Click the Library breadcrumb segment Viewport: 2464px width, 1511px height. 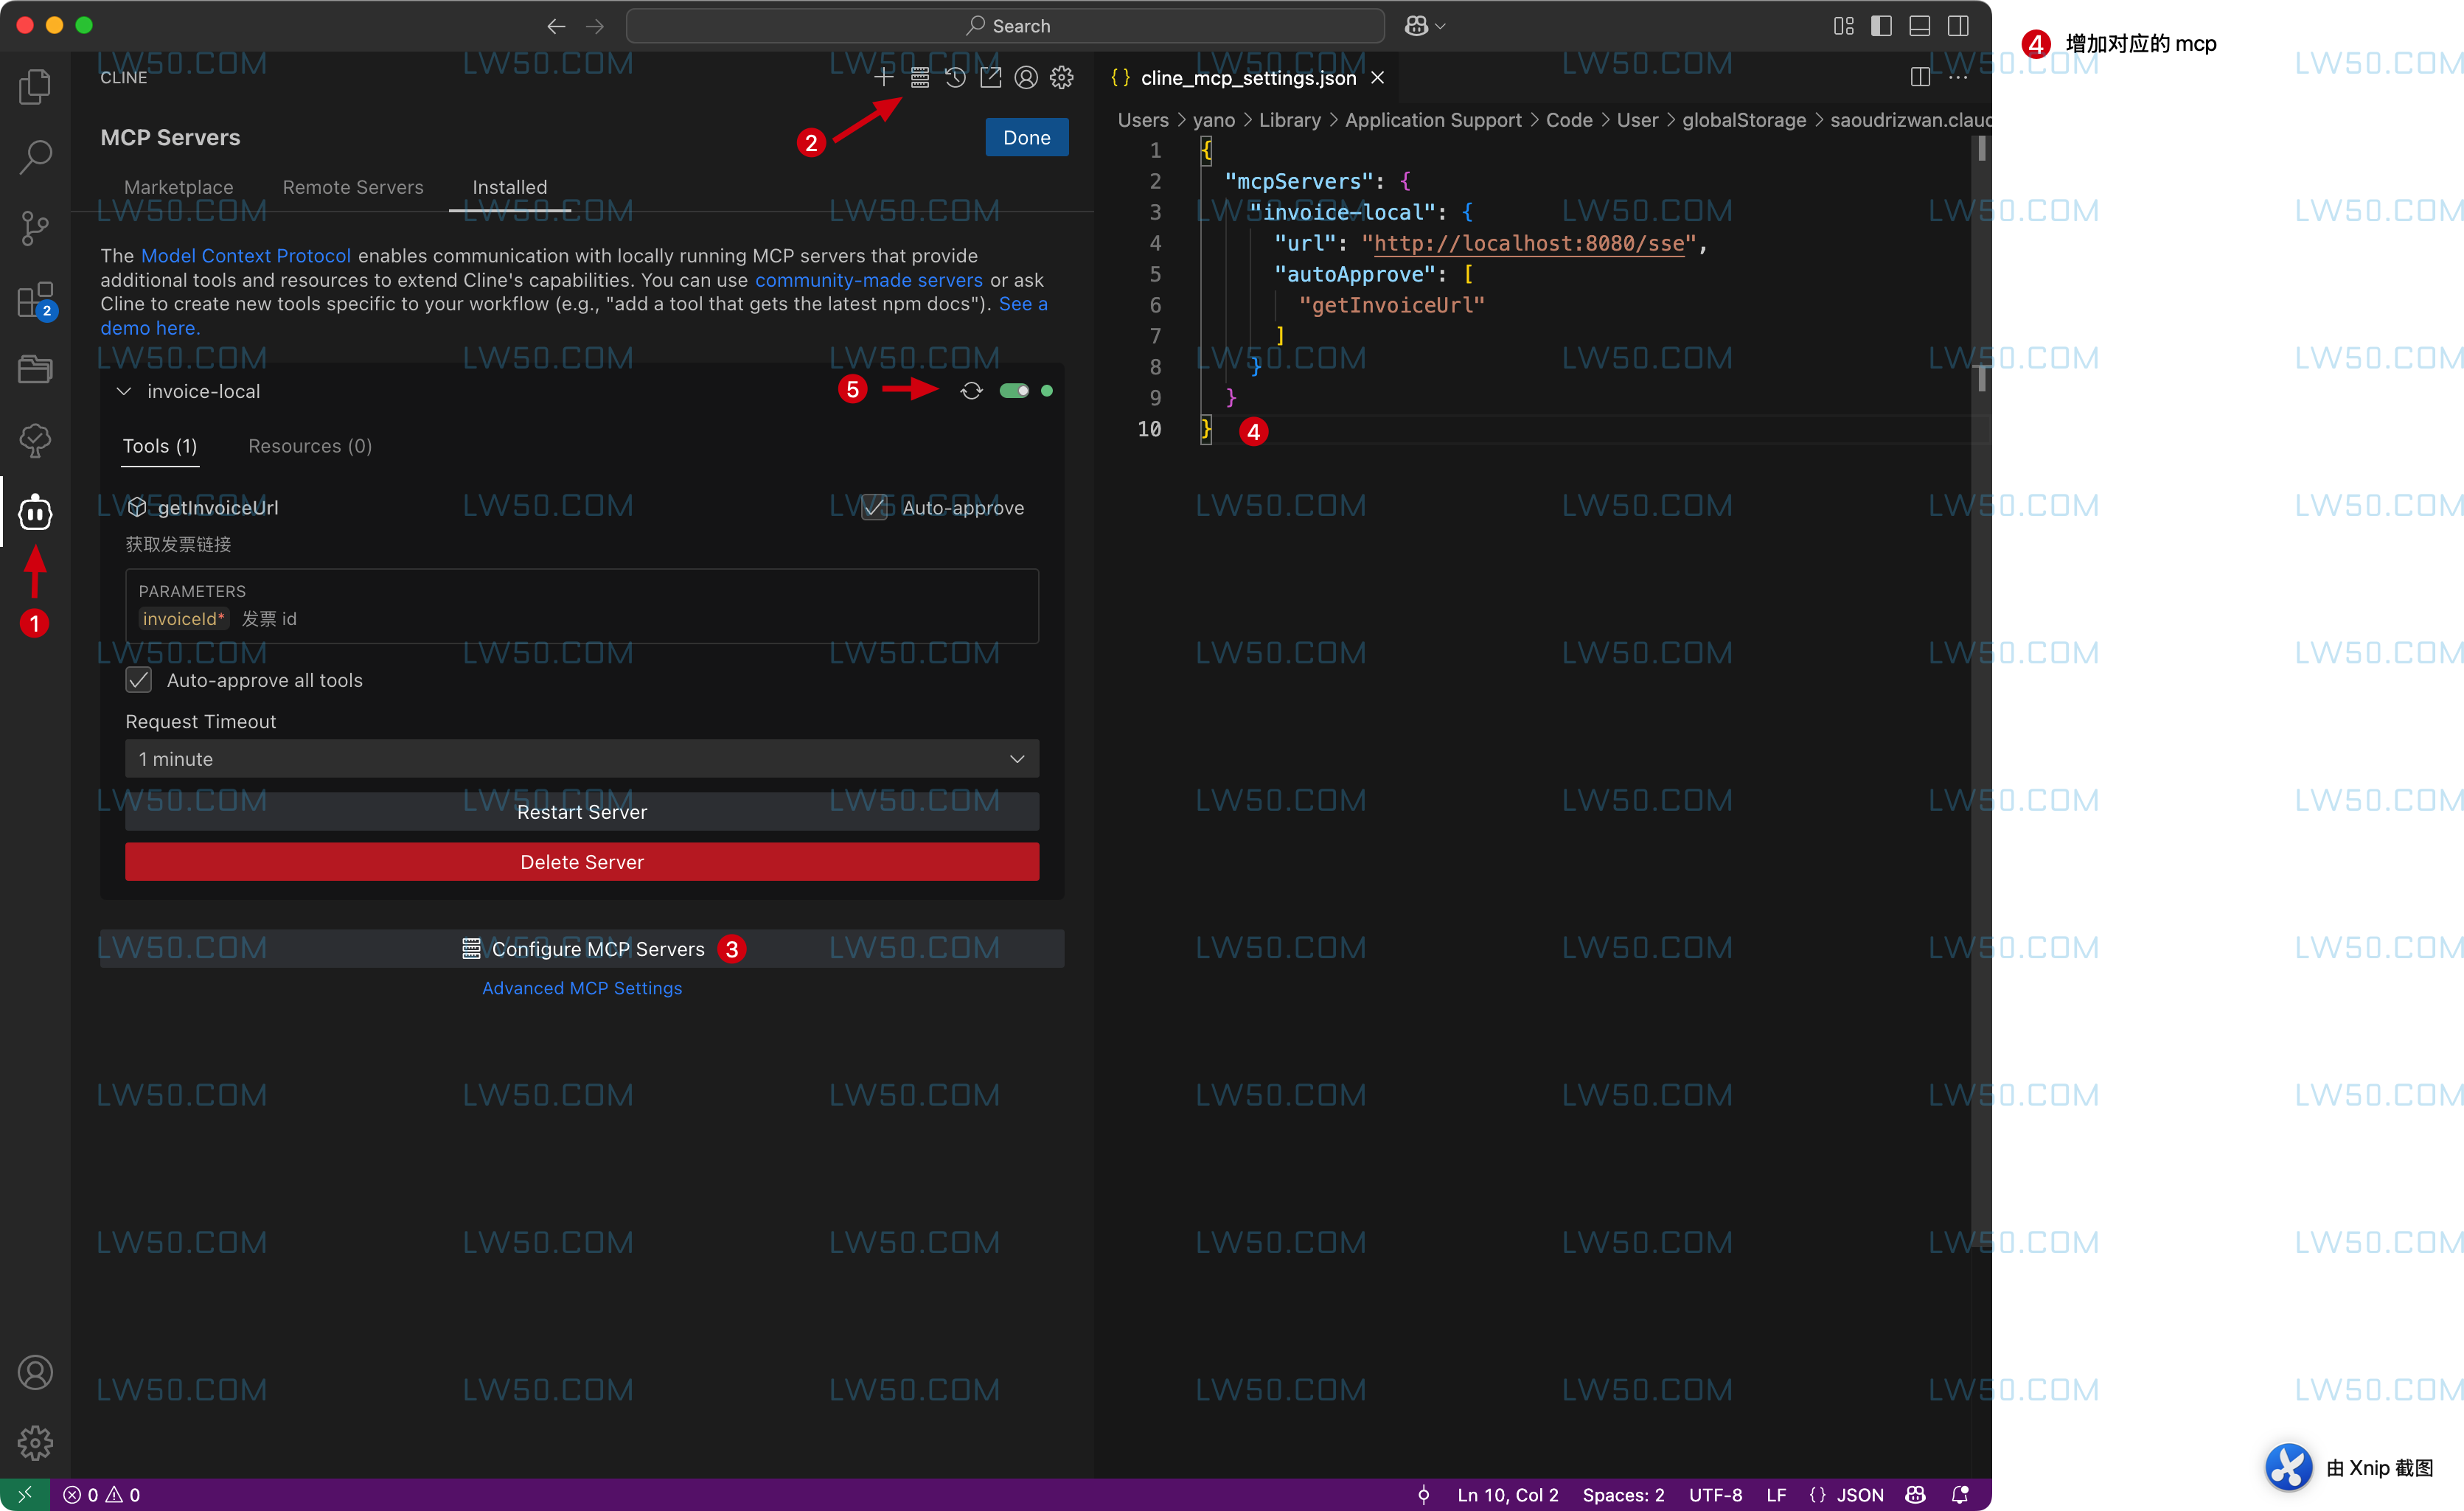click(1289, 120)
